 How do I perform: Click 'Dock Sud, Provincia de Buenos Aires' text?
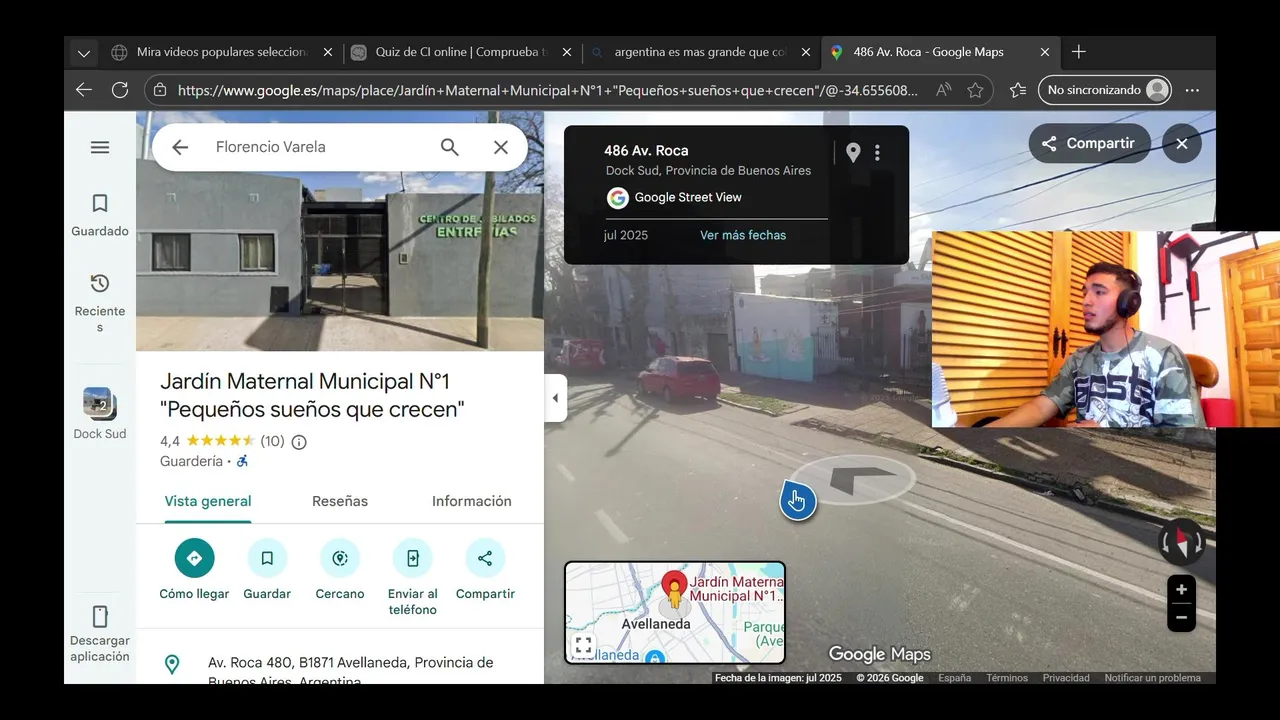[708, 171]
